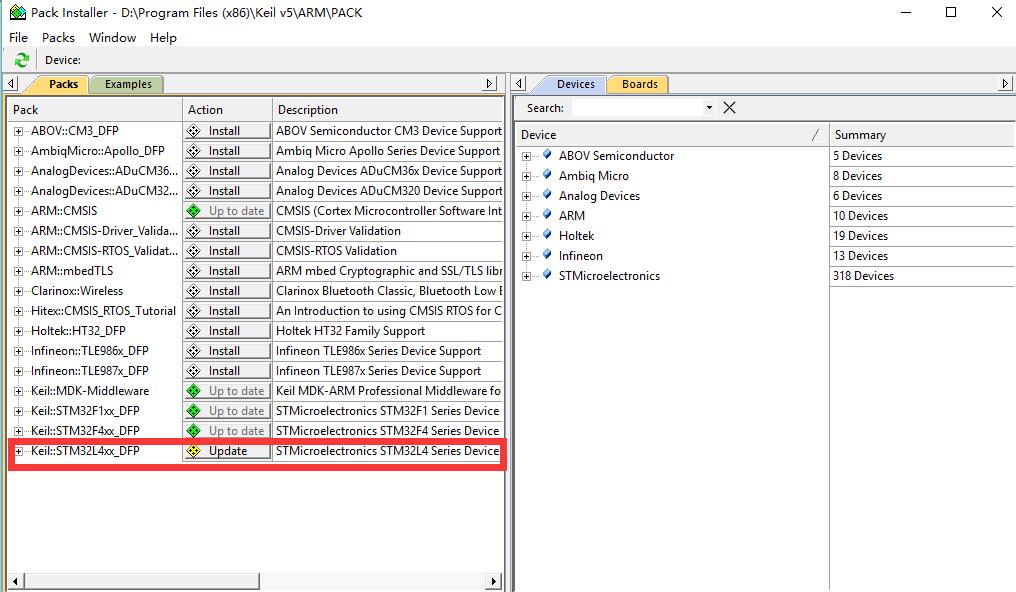Click the X icon to clear search
The height and width of the screenshot is (592, 1016).
(x=727, y=107)
